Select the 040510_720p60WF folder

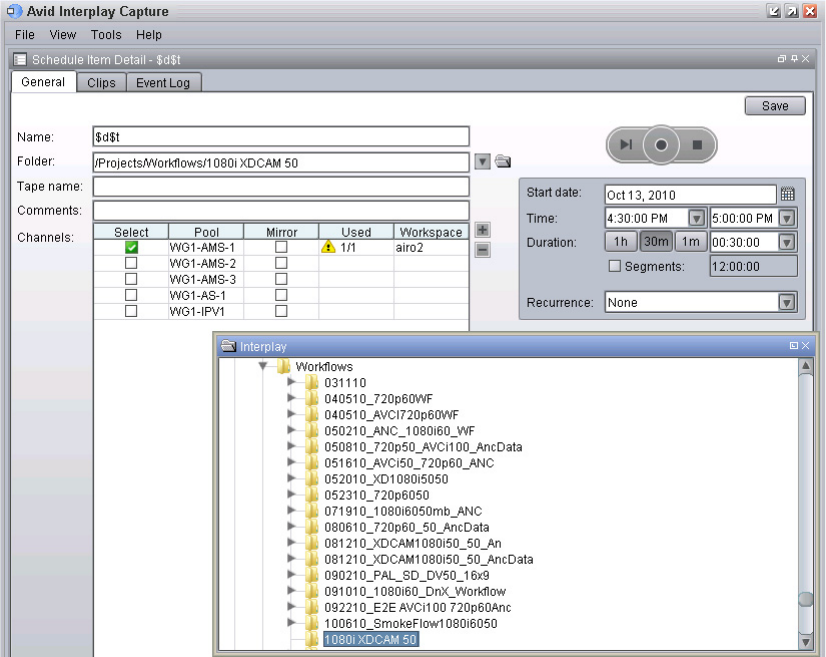(x=378, y=398)
